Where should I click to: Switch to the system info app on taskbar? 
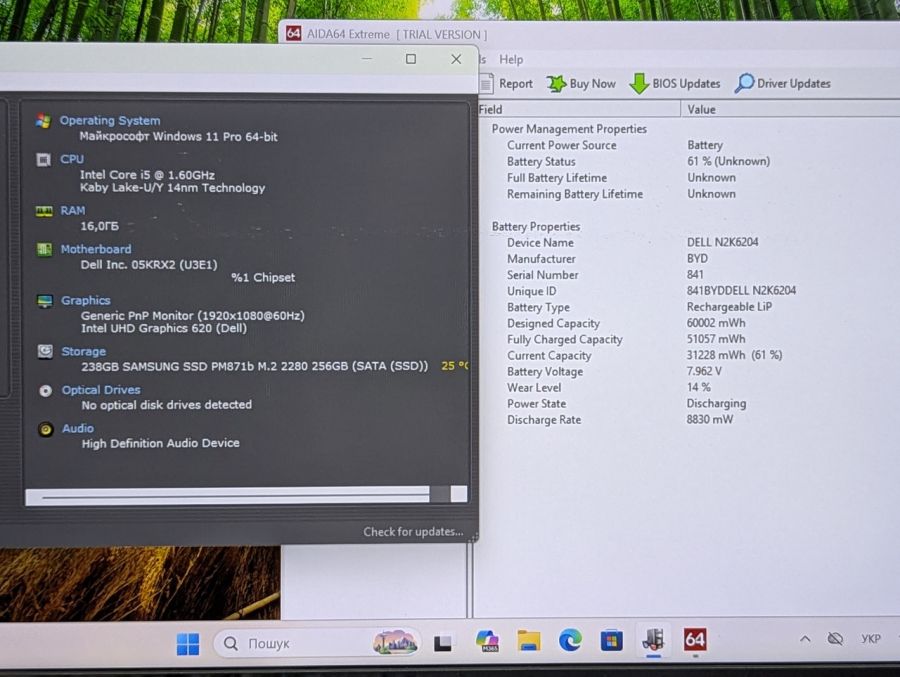[653, 639]
